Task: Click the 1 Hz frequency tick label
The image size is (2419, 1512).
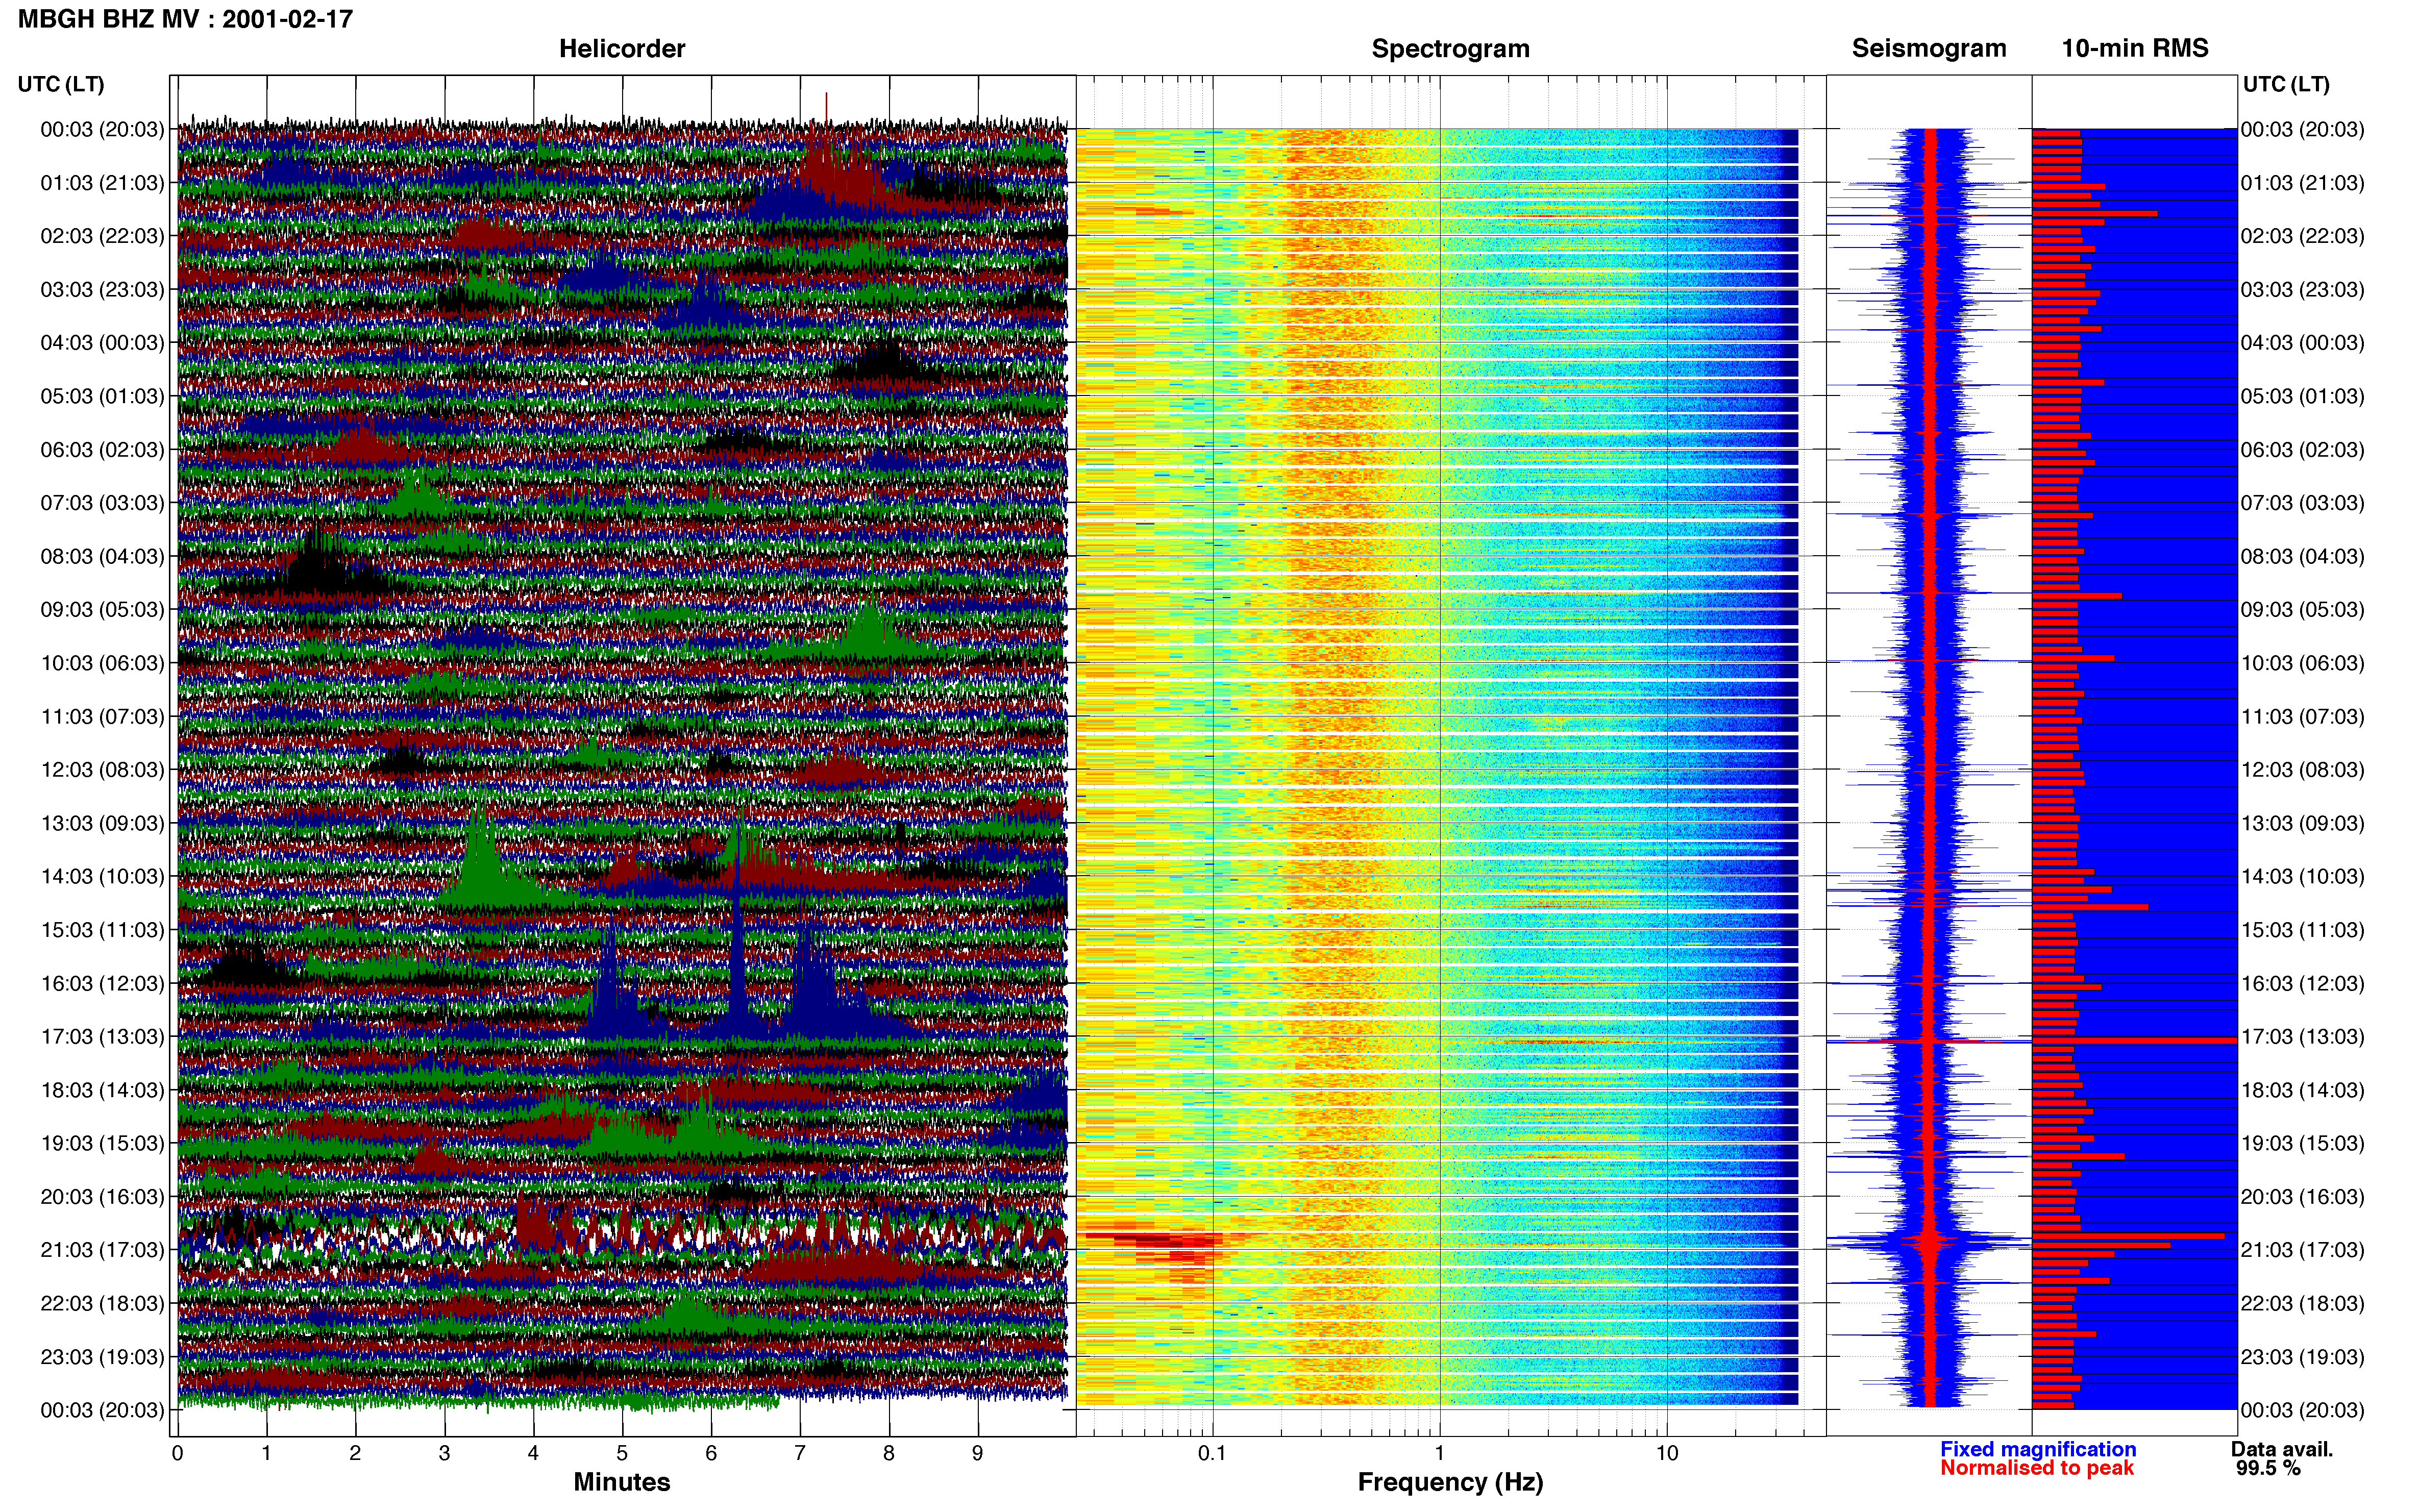Action: click(1439, 1453)
